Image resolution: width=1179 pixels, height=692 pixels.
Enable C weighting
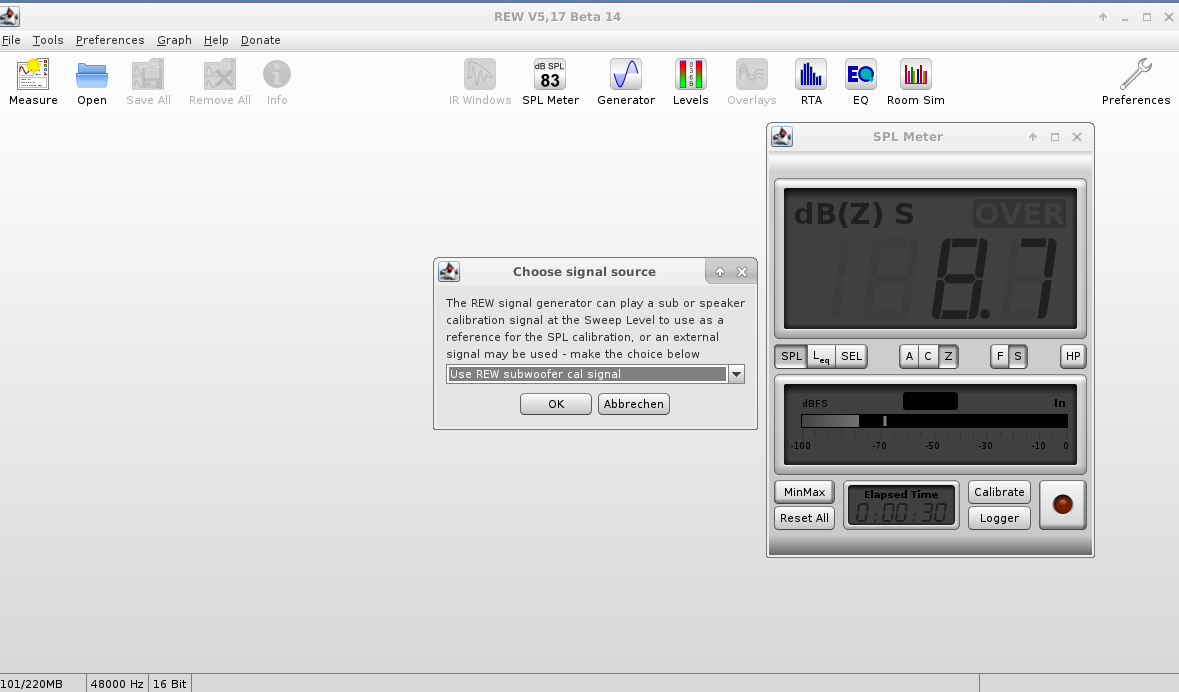pyautogui.click(x=928, y=357)
